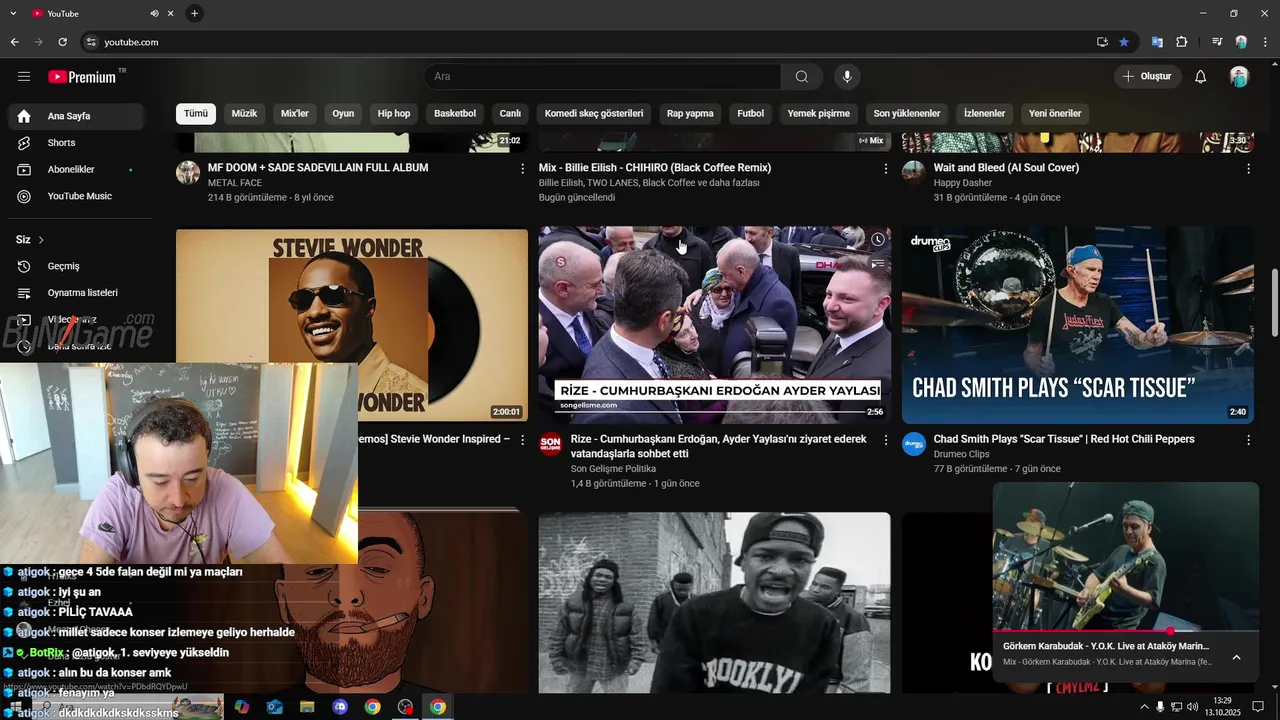Open Geçmiş history in sidebar
The width and height of the screenshot is (1280, 720).
[x=76, y=266]
